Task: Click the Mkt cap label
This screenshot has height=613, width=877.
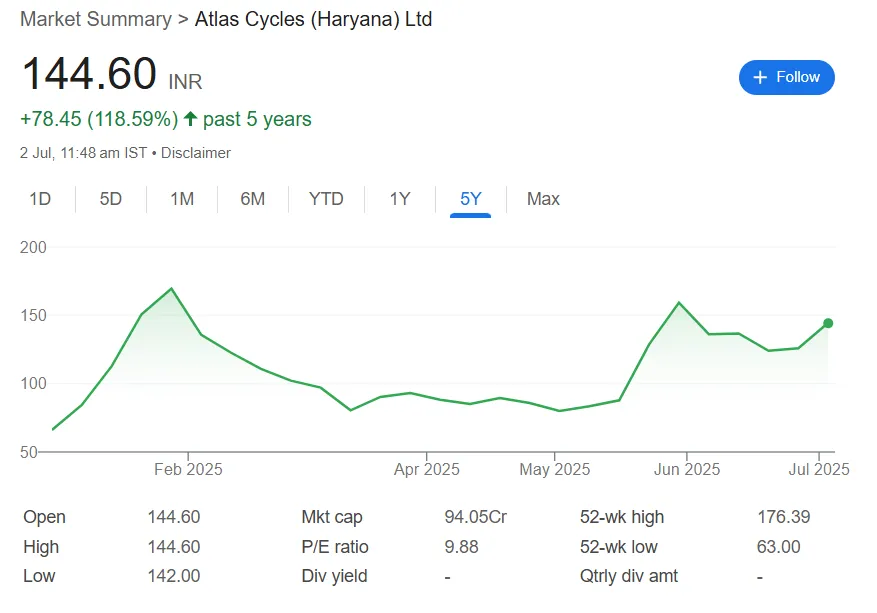Action: 332,517
